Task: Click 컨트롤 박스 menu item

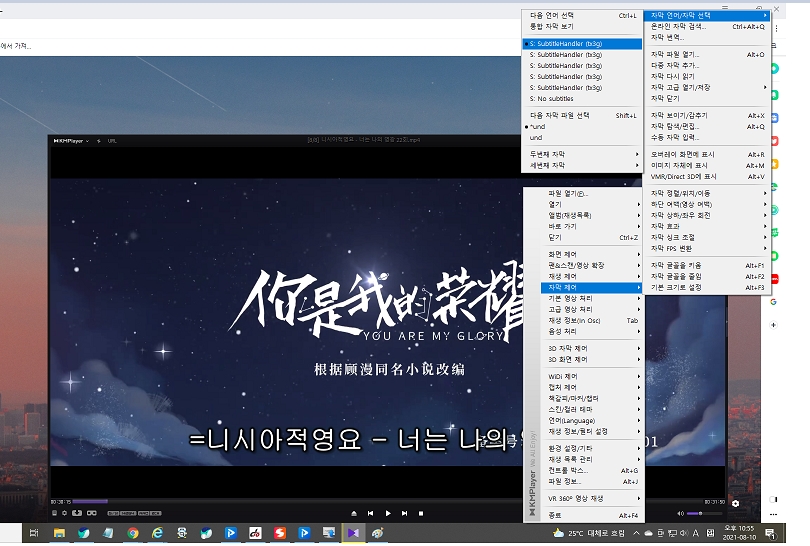Action: tap(591, 471)
